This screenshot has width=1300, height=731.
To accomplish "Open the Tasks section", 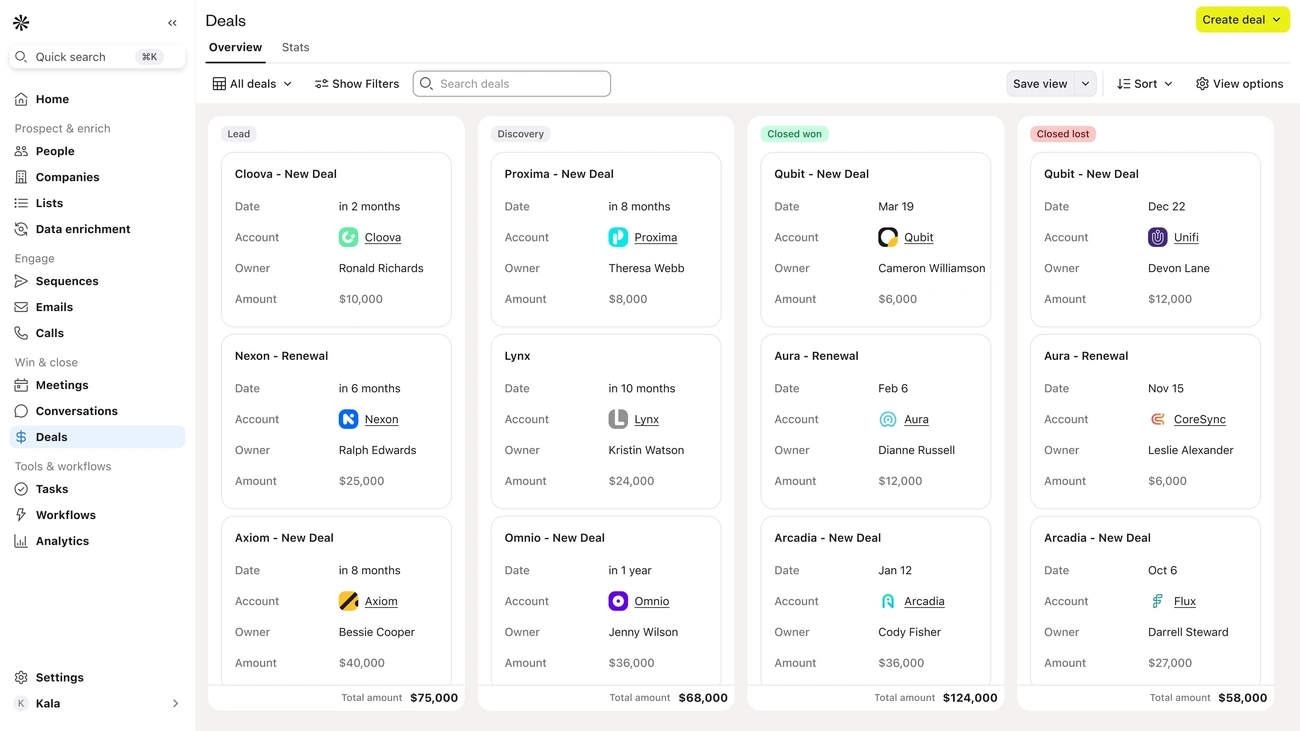I will [52, 489].
